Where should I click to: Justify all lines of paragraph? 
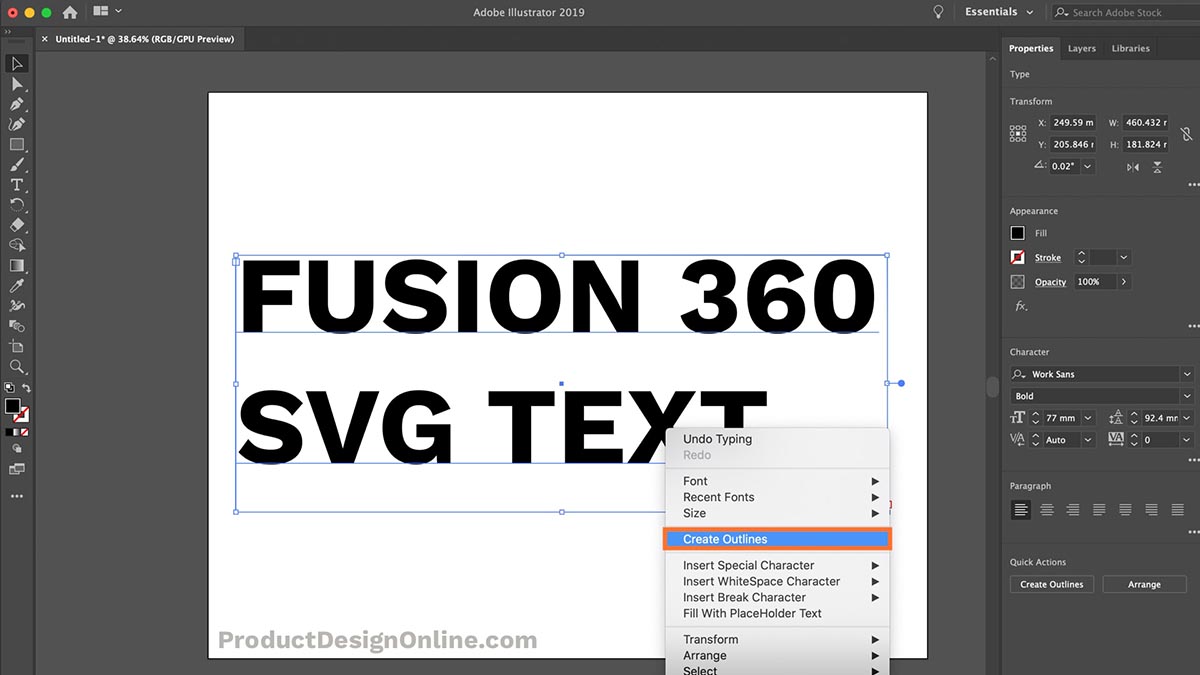(x=1178, y=509)
